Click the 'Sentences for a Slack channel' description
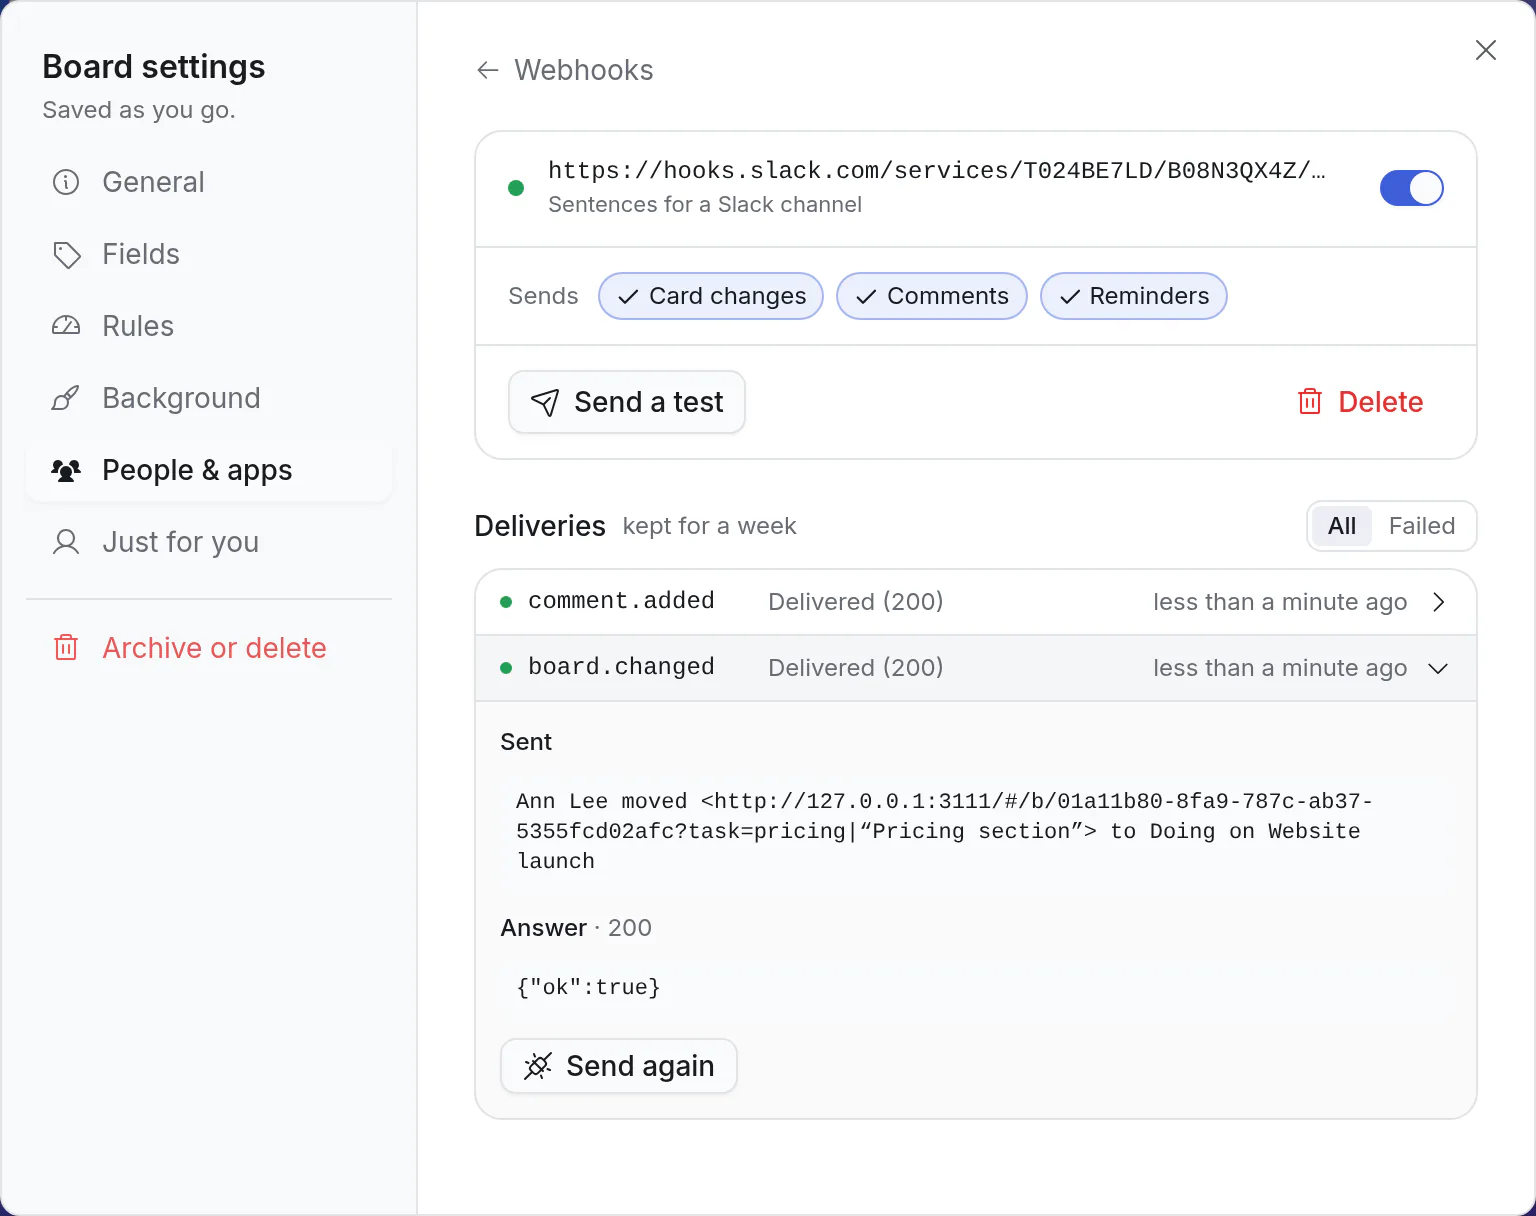This screenshot has width=1536, height=1216. point(705,204)
